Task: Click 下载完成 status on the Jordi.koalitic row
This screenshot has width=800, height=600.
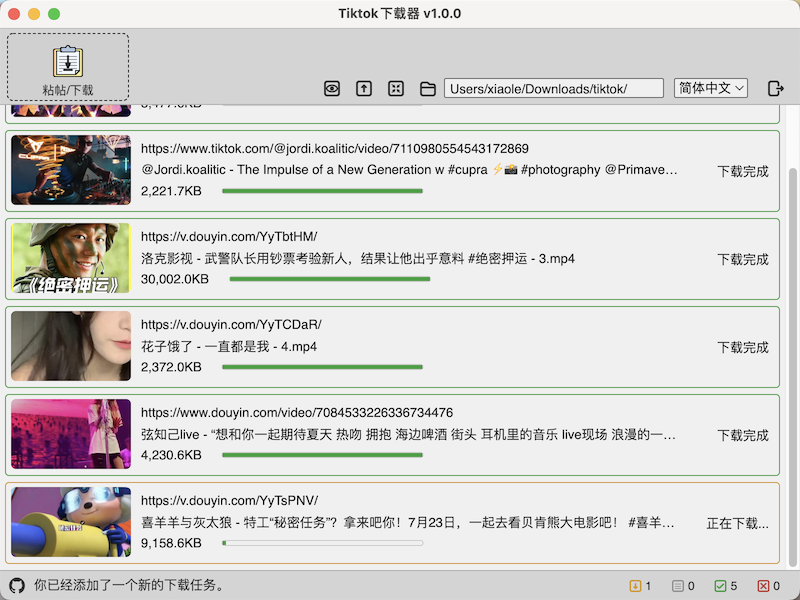Action: 743,171
